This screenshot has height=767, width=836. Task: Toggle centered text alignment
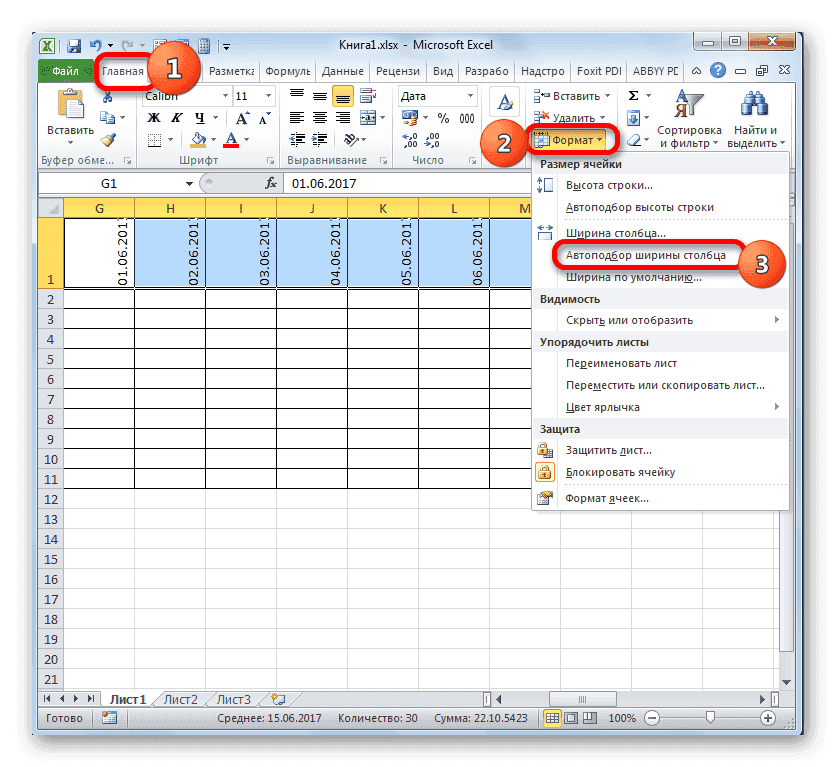[x=320, y=116]
